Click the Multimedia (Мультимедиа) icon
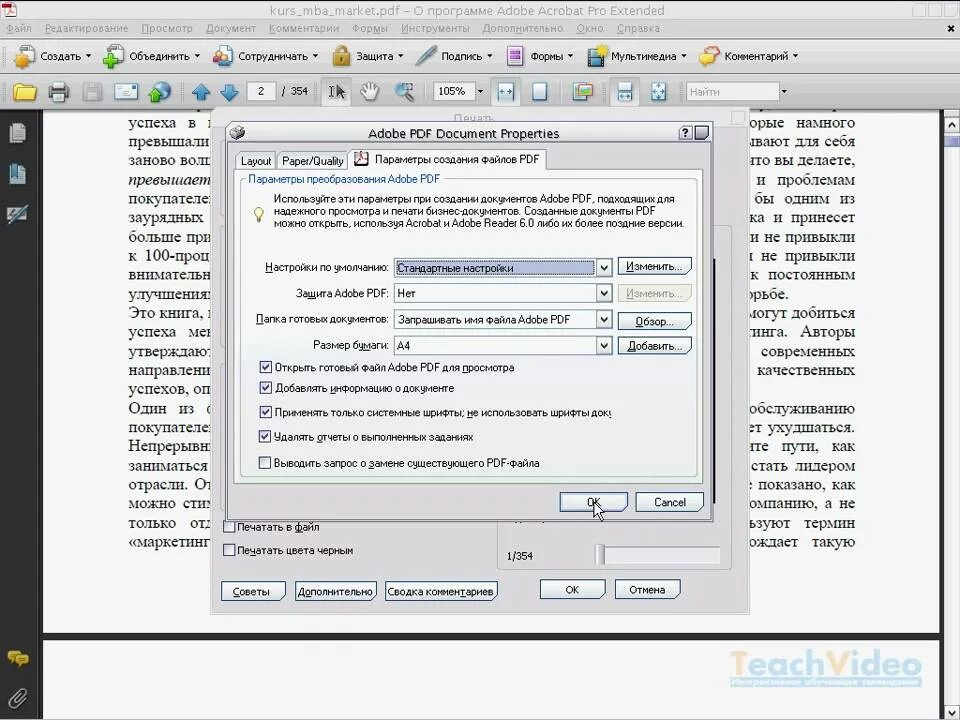 (x=597, y=56)
